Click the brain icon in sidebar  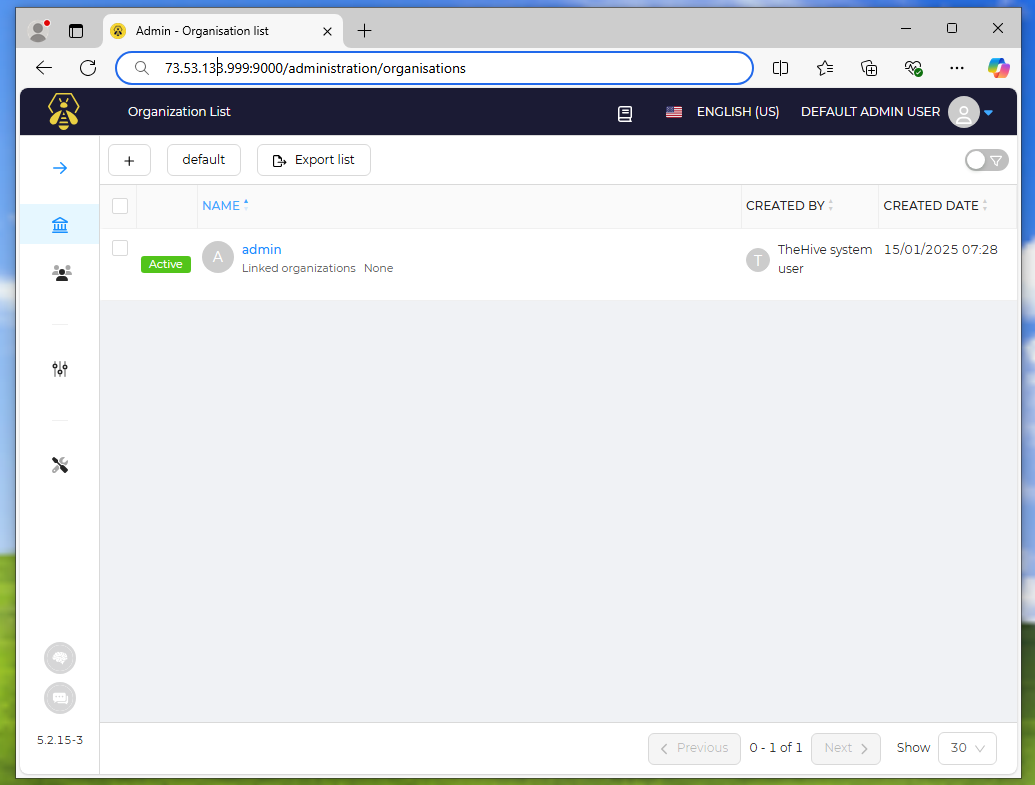(60, 658)
